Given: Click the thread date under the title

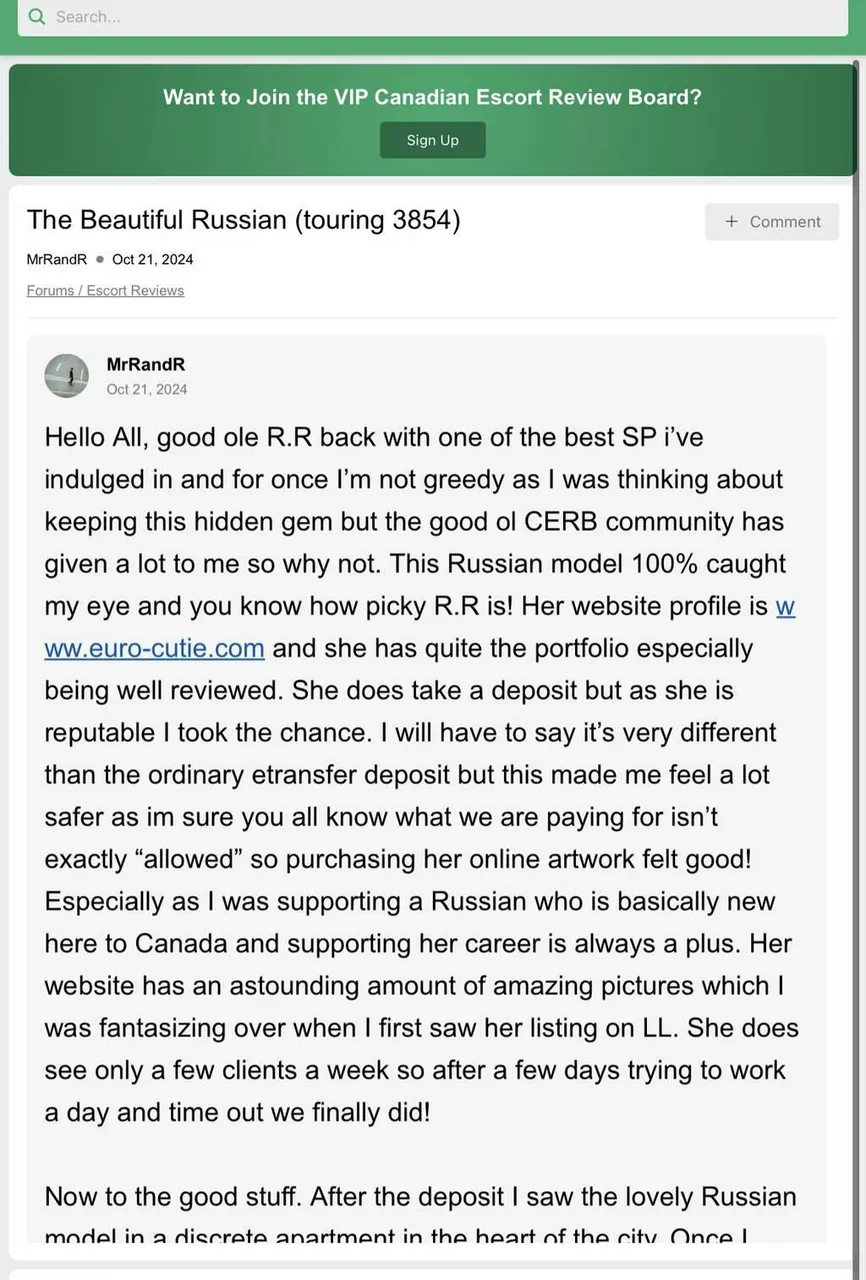Looking at the screenshot, I should (x=152, y=259).
